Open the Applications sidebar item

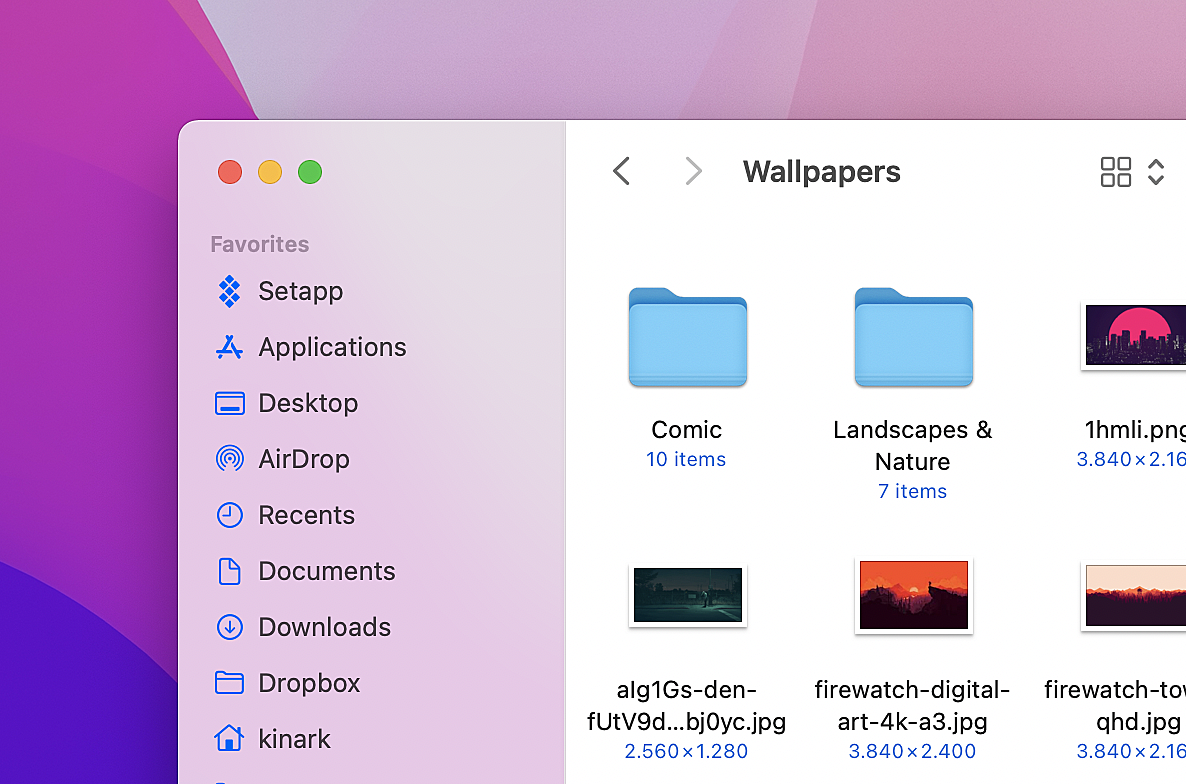click(332, 347)
